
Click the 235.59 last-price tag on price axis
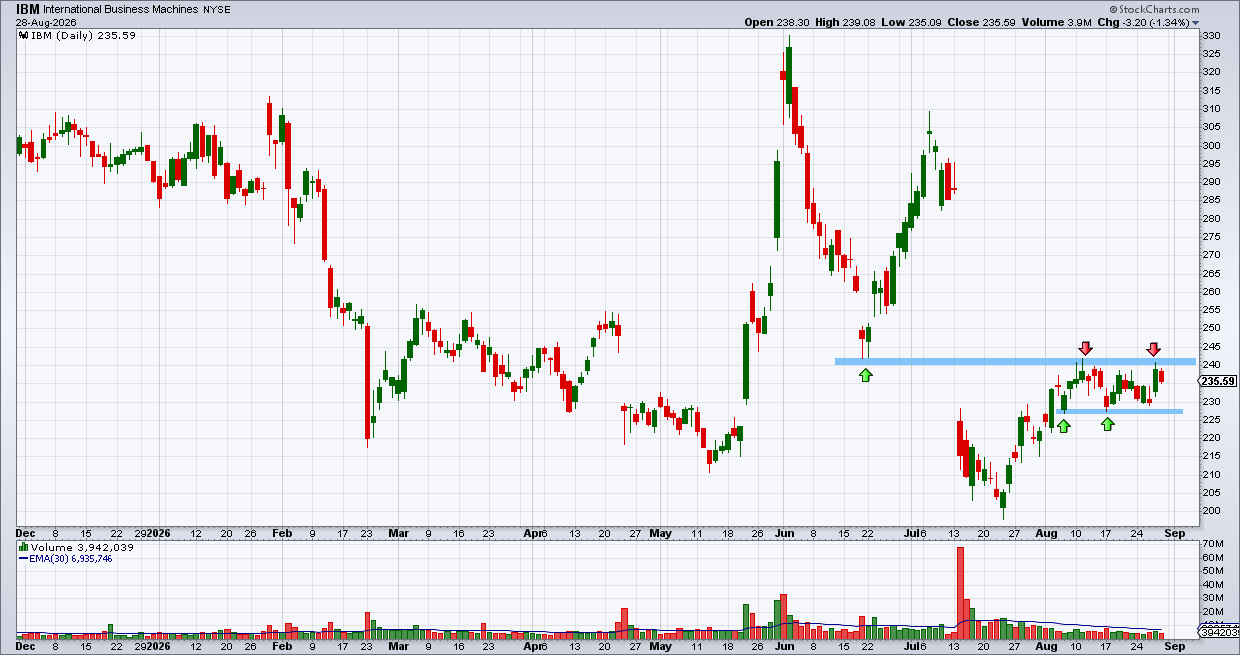1216,381
